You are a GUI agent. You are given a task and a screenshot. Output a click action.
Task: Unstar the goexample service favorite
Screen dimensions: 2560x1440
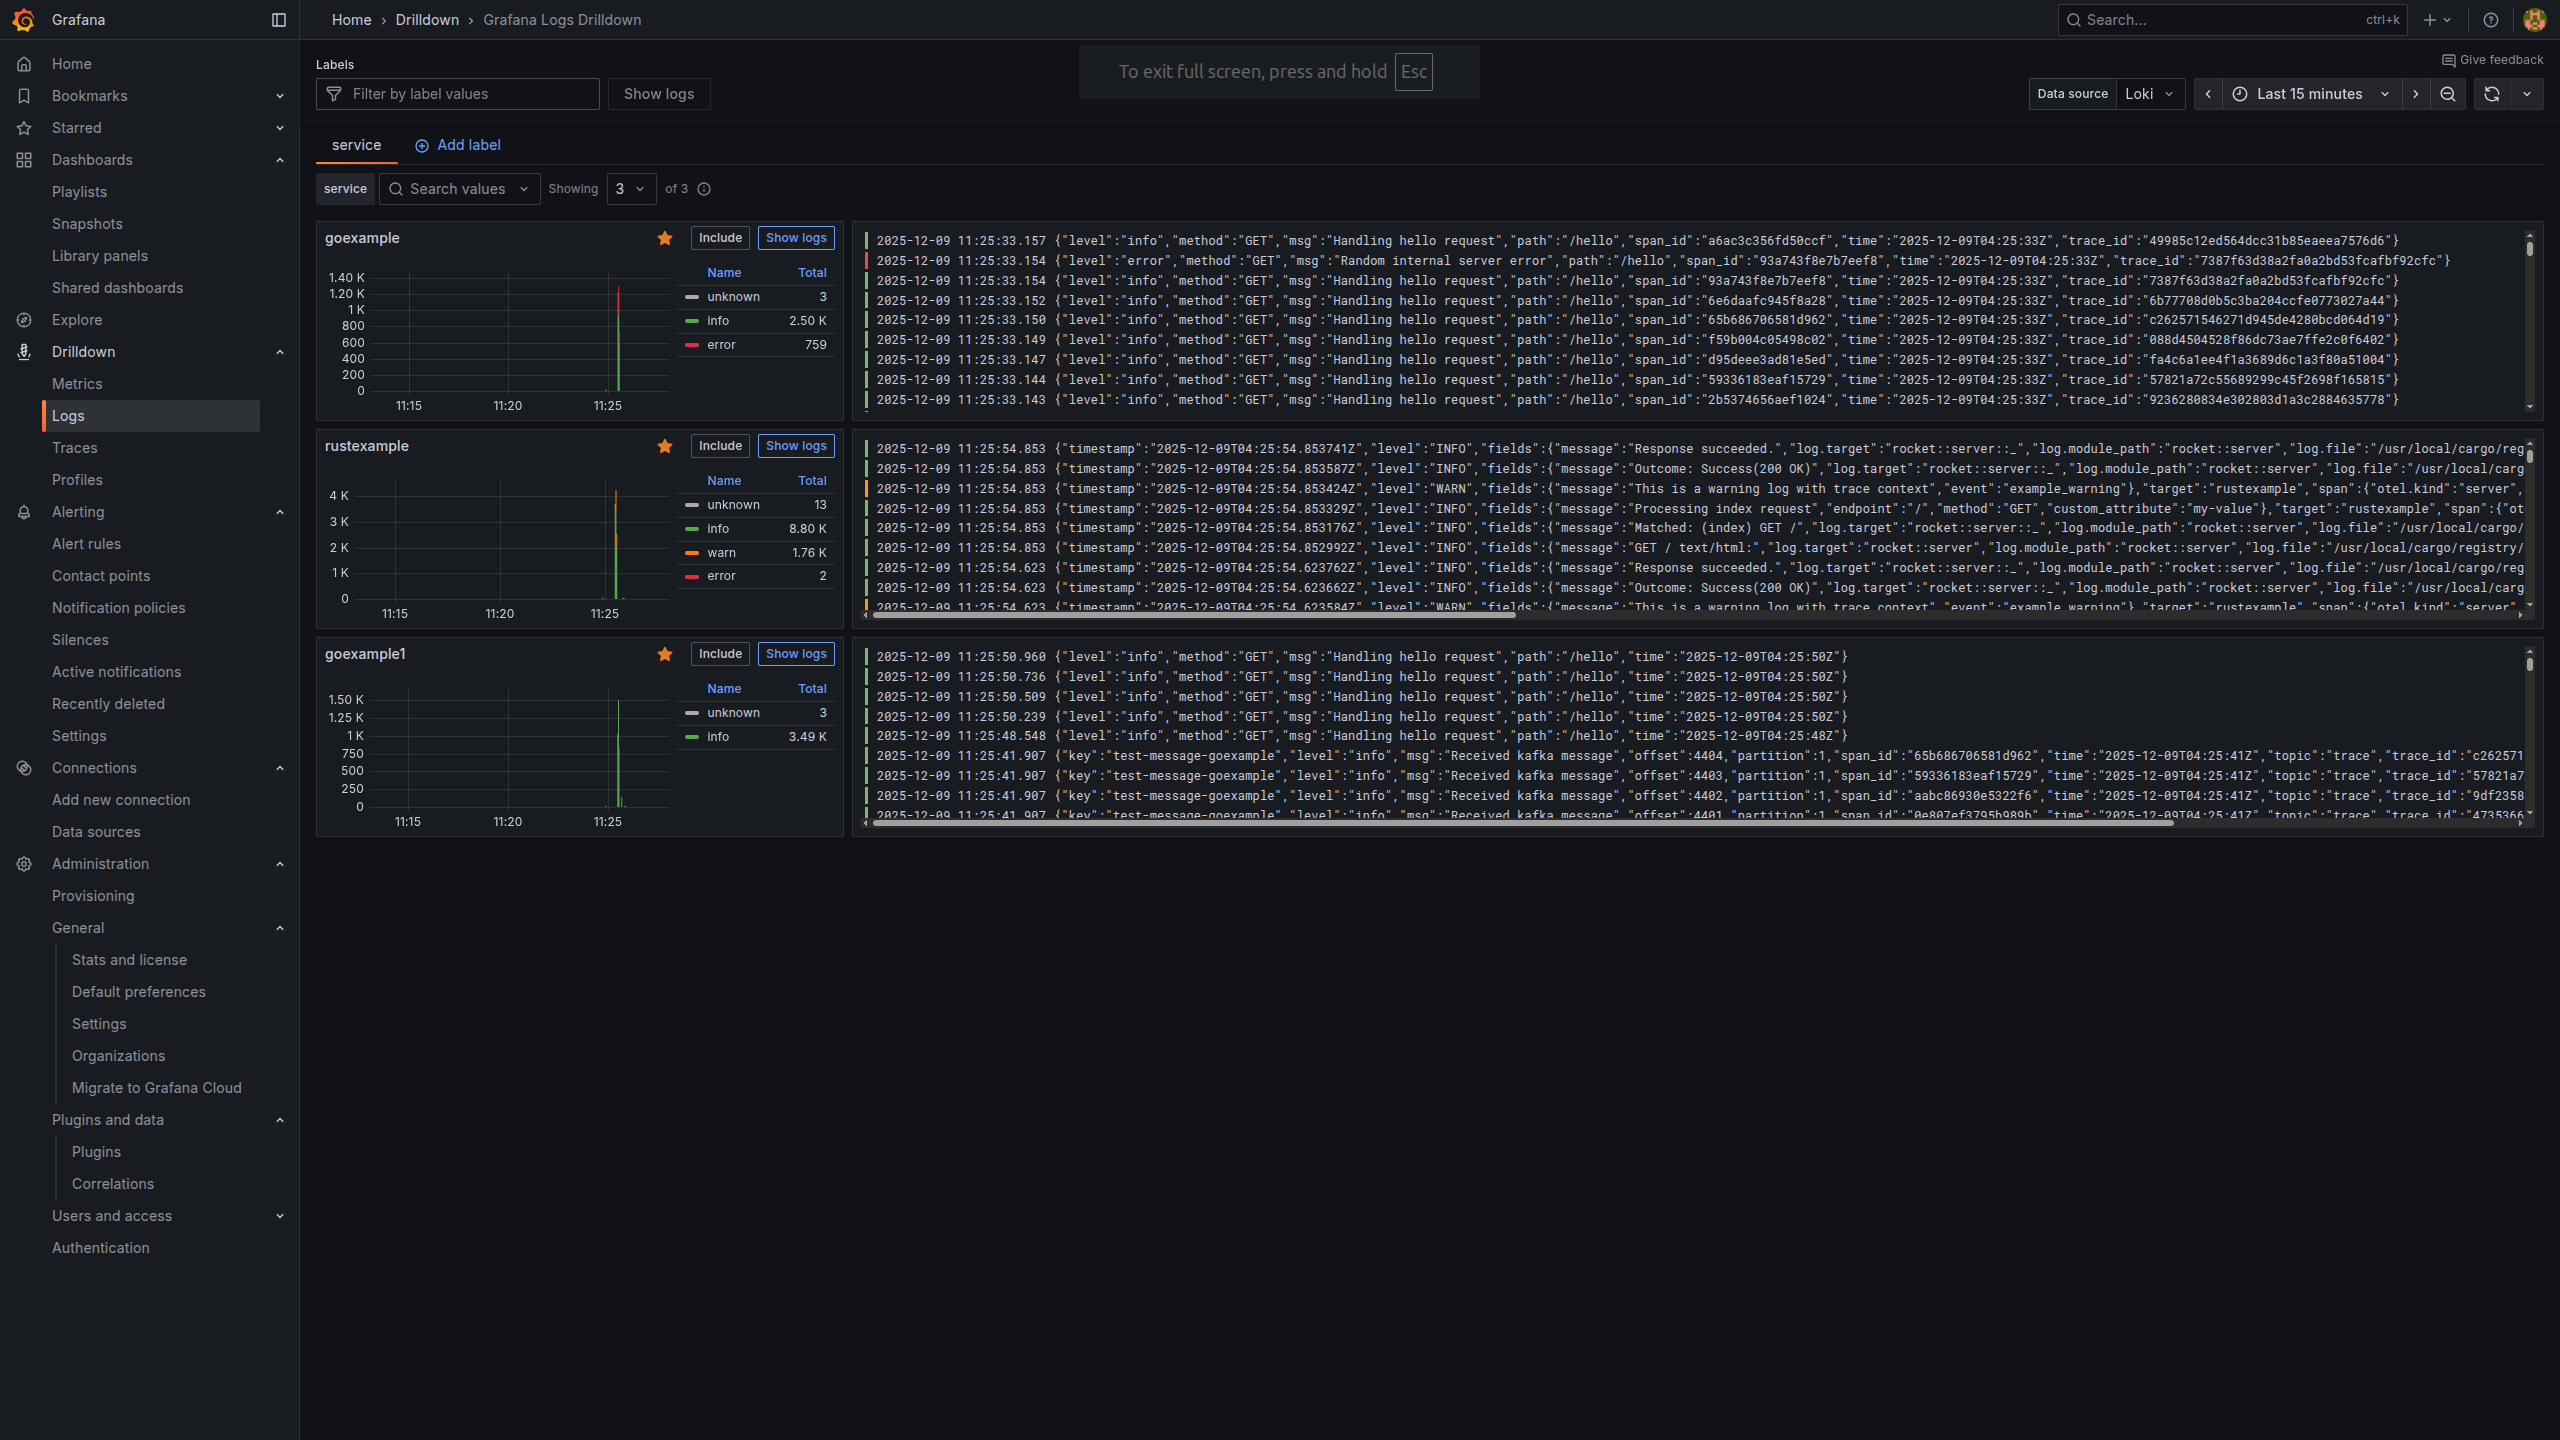coord(665,238)
